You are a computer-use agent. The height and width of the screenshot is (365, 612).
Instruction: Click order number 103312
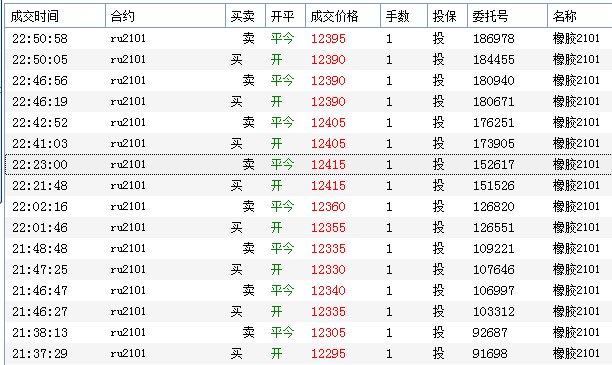pyautogui.click(x=494, y=312)
